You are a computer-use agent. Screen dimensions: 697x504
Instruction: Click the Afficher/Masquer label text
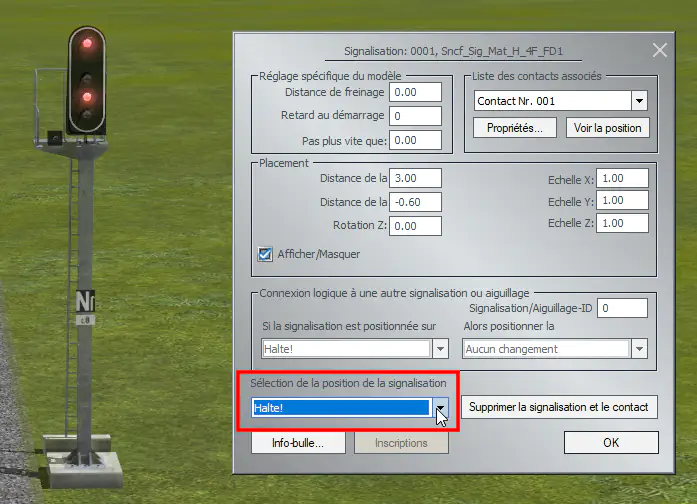(x=319, y=254)
